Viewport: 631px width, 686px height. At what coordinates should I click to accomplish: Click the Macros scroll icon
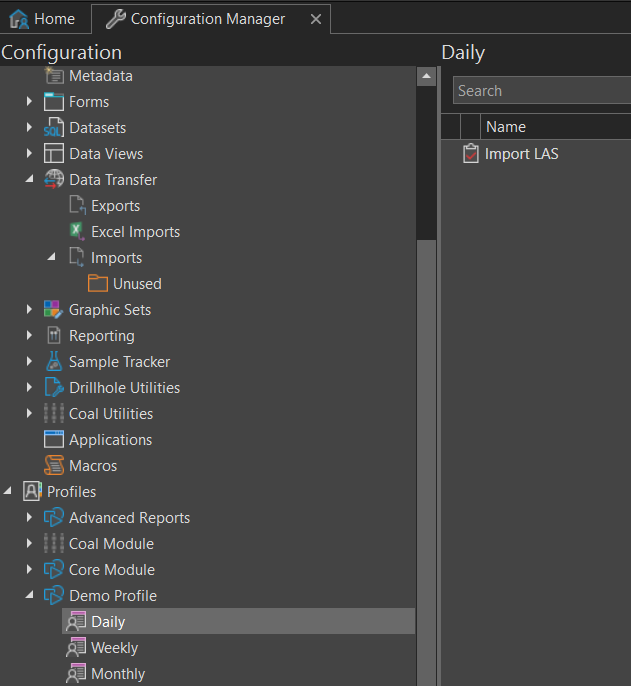click(x=54, y=466)
